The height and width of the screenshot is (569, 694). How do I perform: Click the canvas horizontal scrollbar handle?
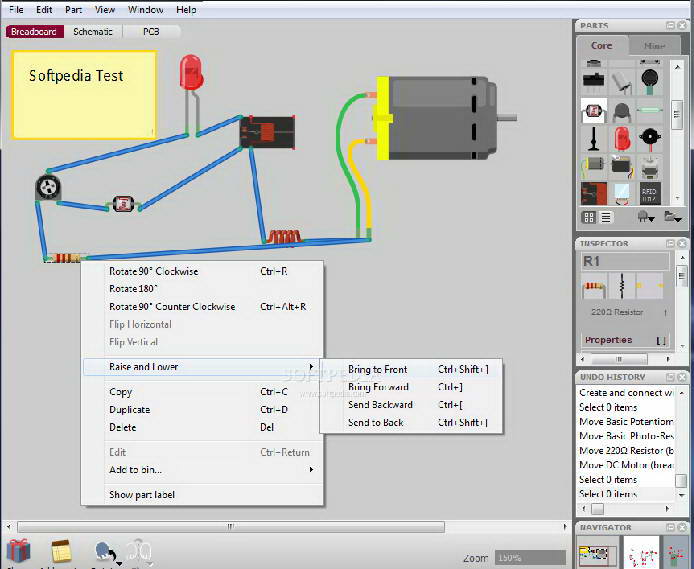[230, 526]
